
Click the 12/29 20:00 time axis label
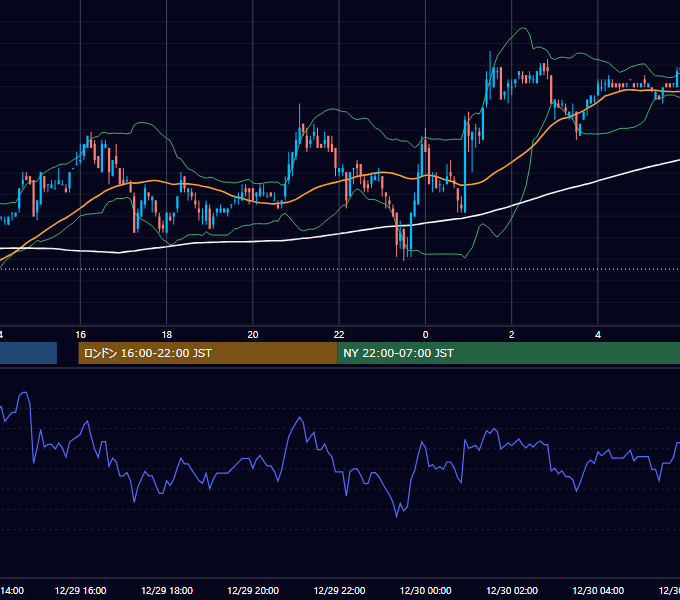253,590
